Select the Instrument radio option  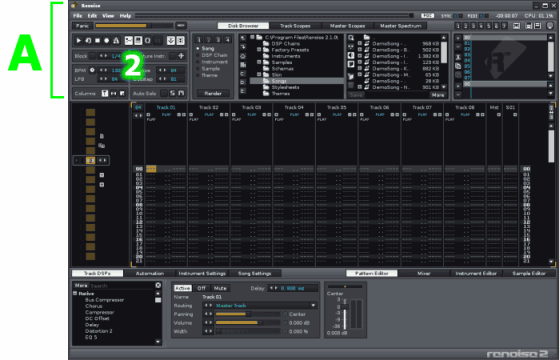(212, 62)
